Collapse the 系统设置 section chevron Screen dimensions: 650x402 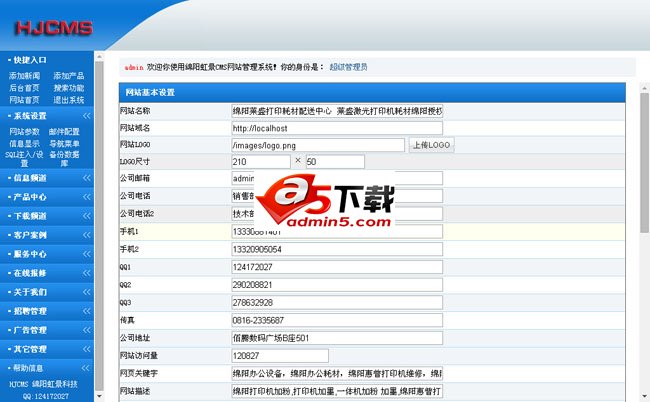click(x=87, y=116)
